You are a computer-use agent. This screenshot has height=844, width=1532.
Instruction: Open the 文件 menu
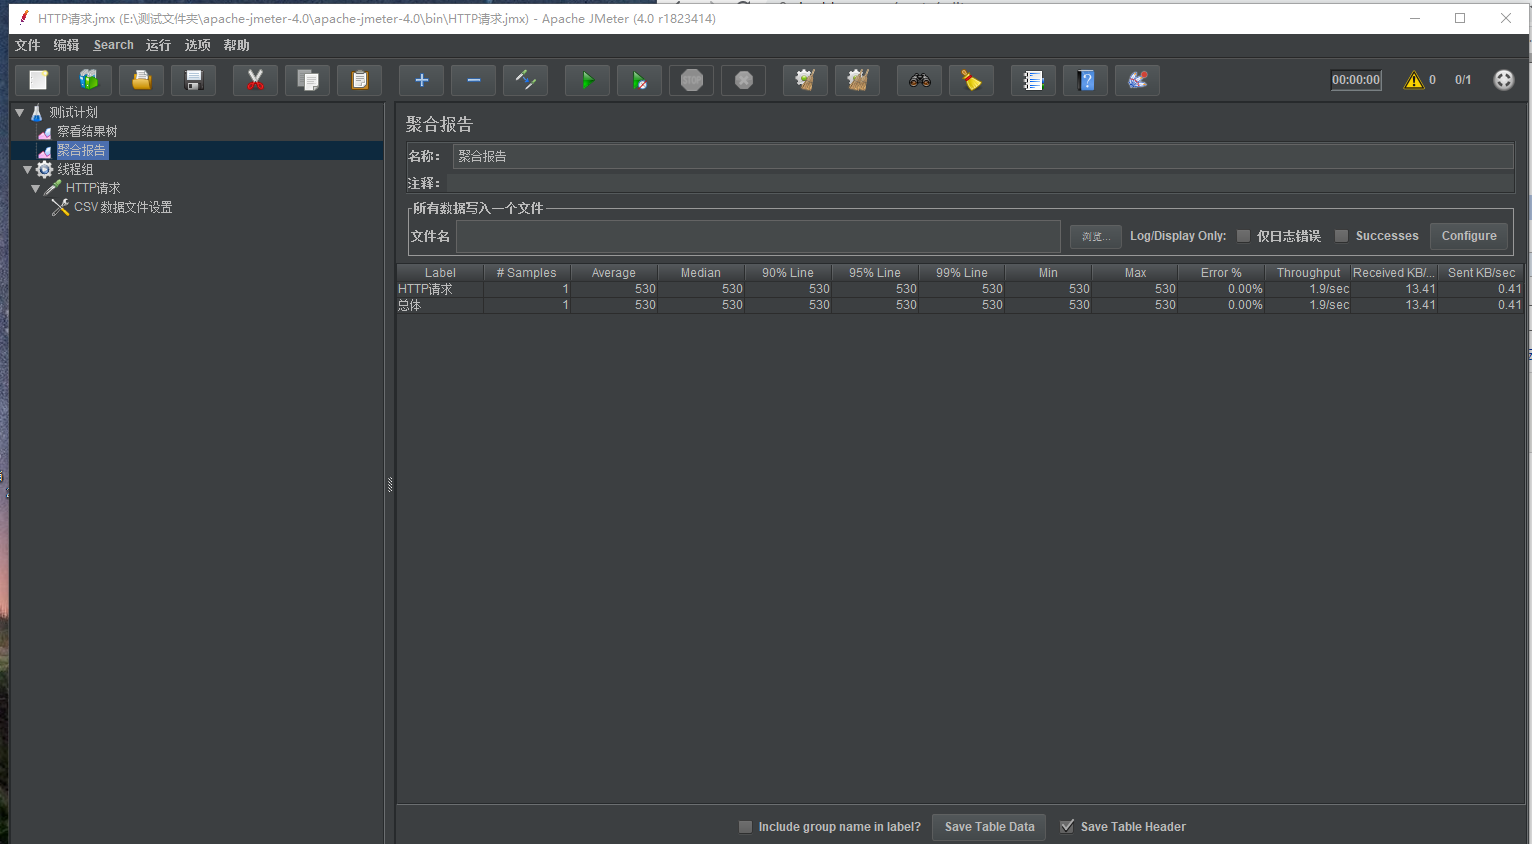pos(28,45)
